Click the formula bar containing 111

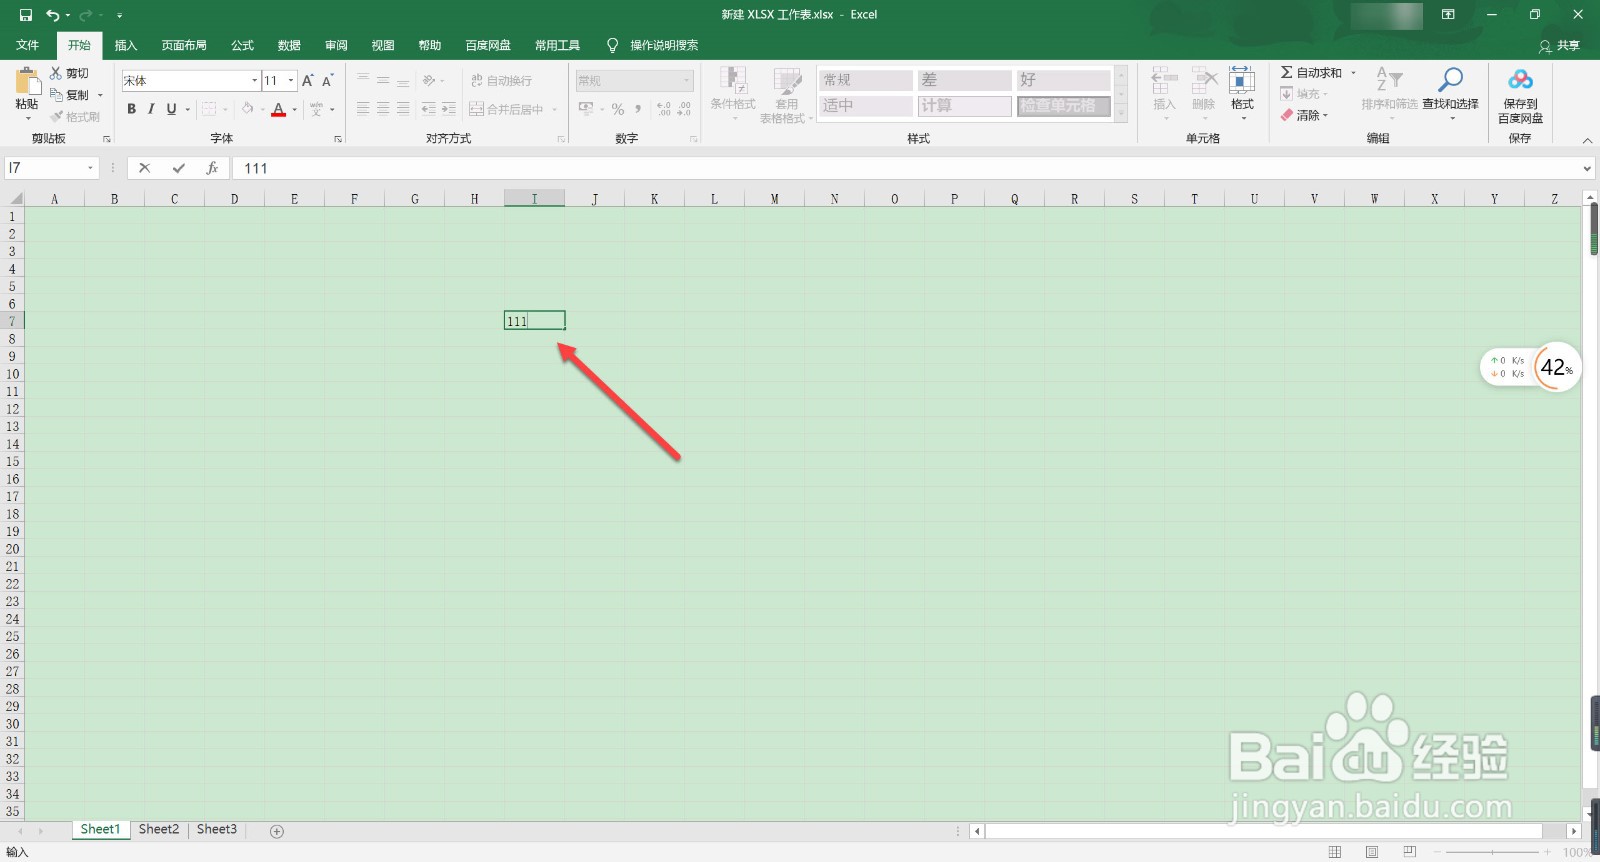906,168
